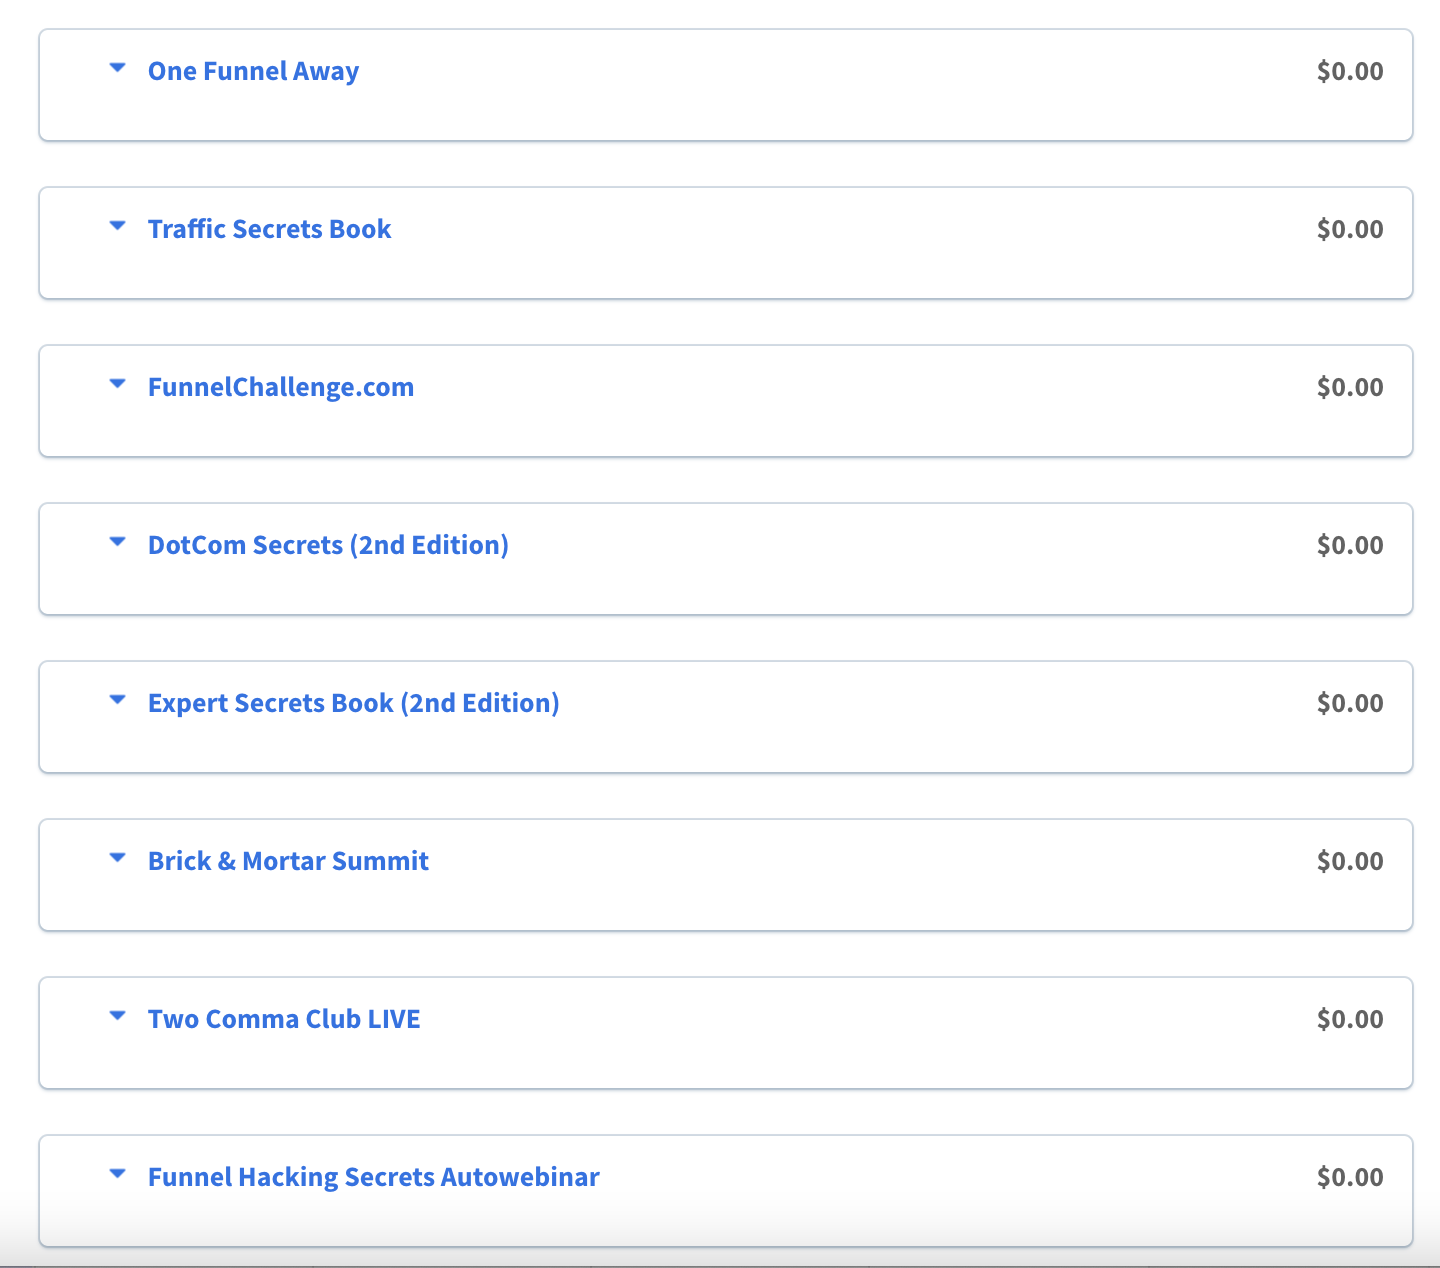This screenshot has height=1268, width=1440.
Task: Expand the Expert Secrets Book arrow
Action: coord(118,700)
